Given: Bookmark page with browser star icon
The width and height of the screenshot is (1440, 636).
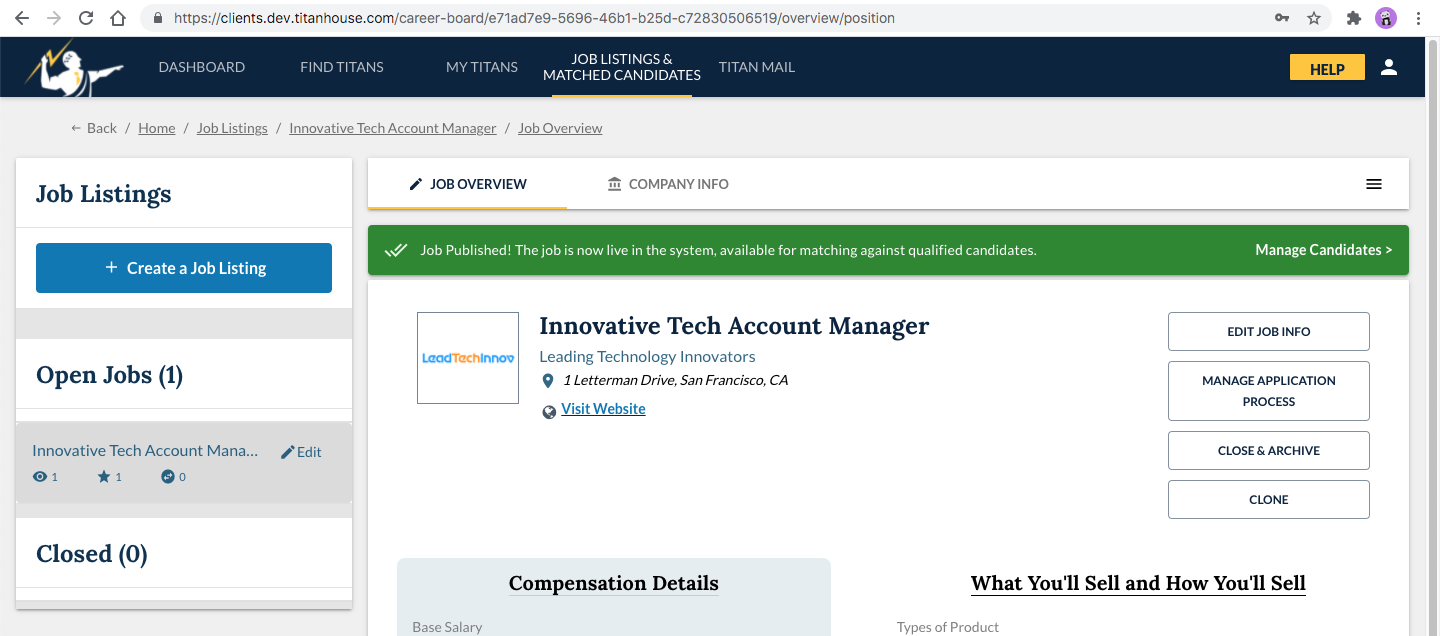Looking at the screenshot, I should (1314, 18).
